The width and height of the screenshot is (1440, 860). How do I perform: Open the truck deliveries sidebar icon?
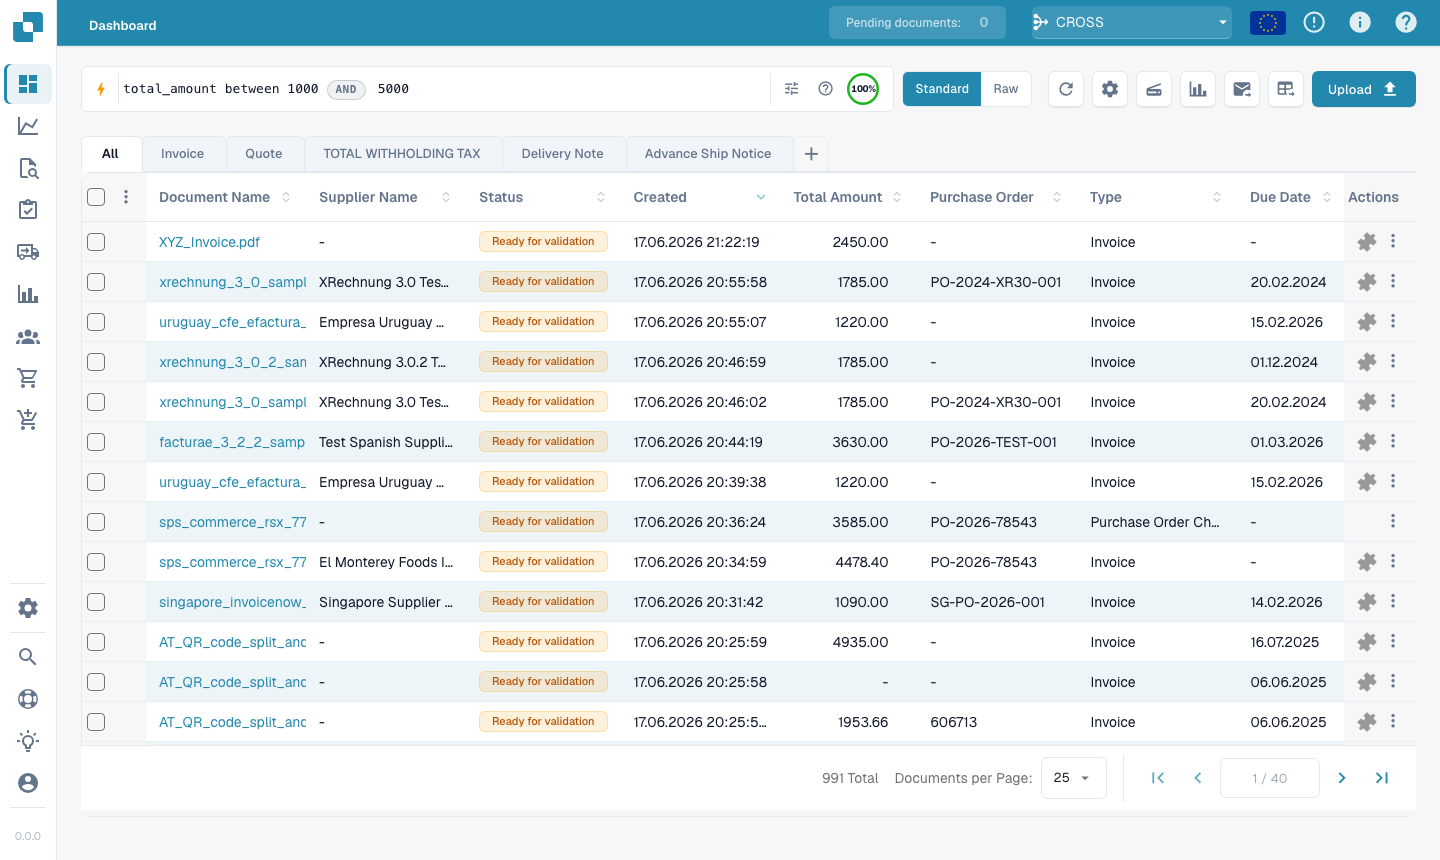coord(28,252)
